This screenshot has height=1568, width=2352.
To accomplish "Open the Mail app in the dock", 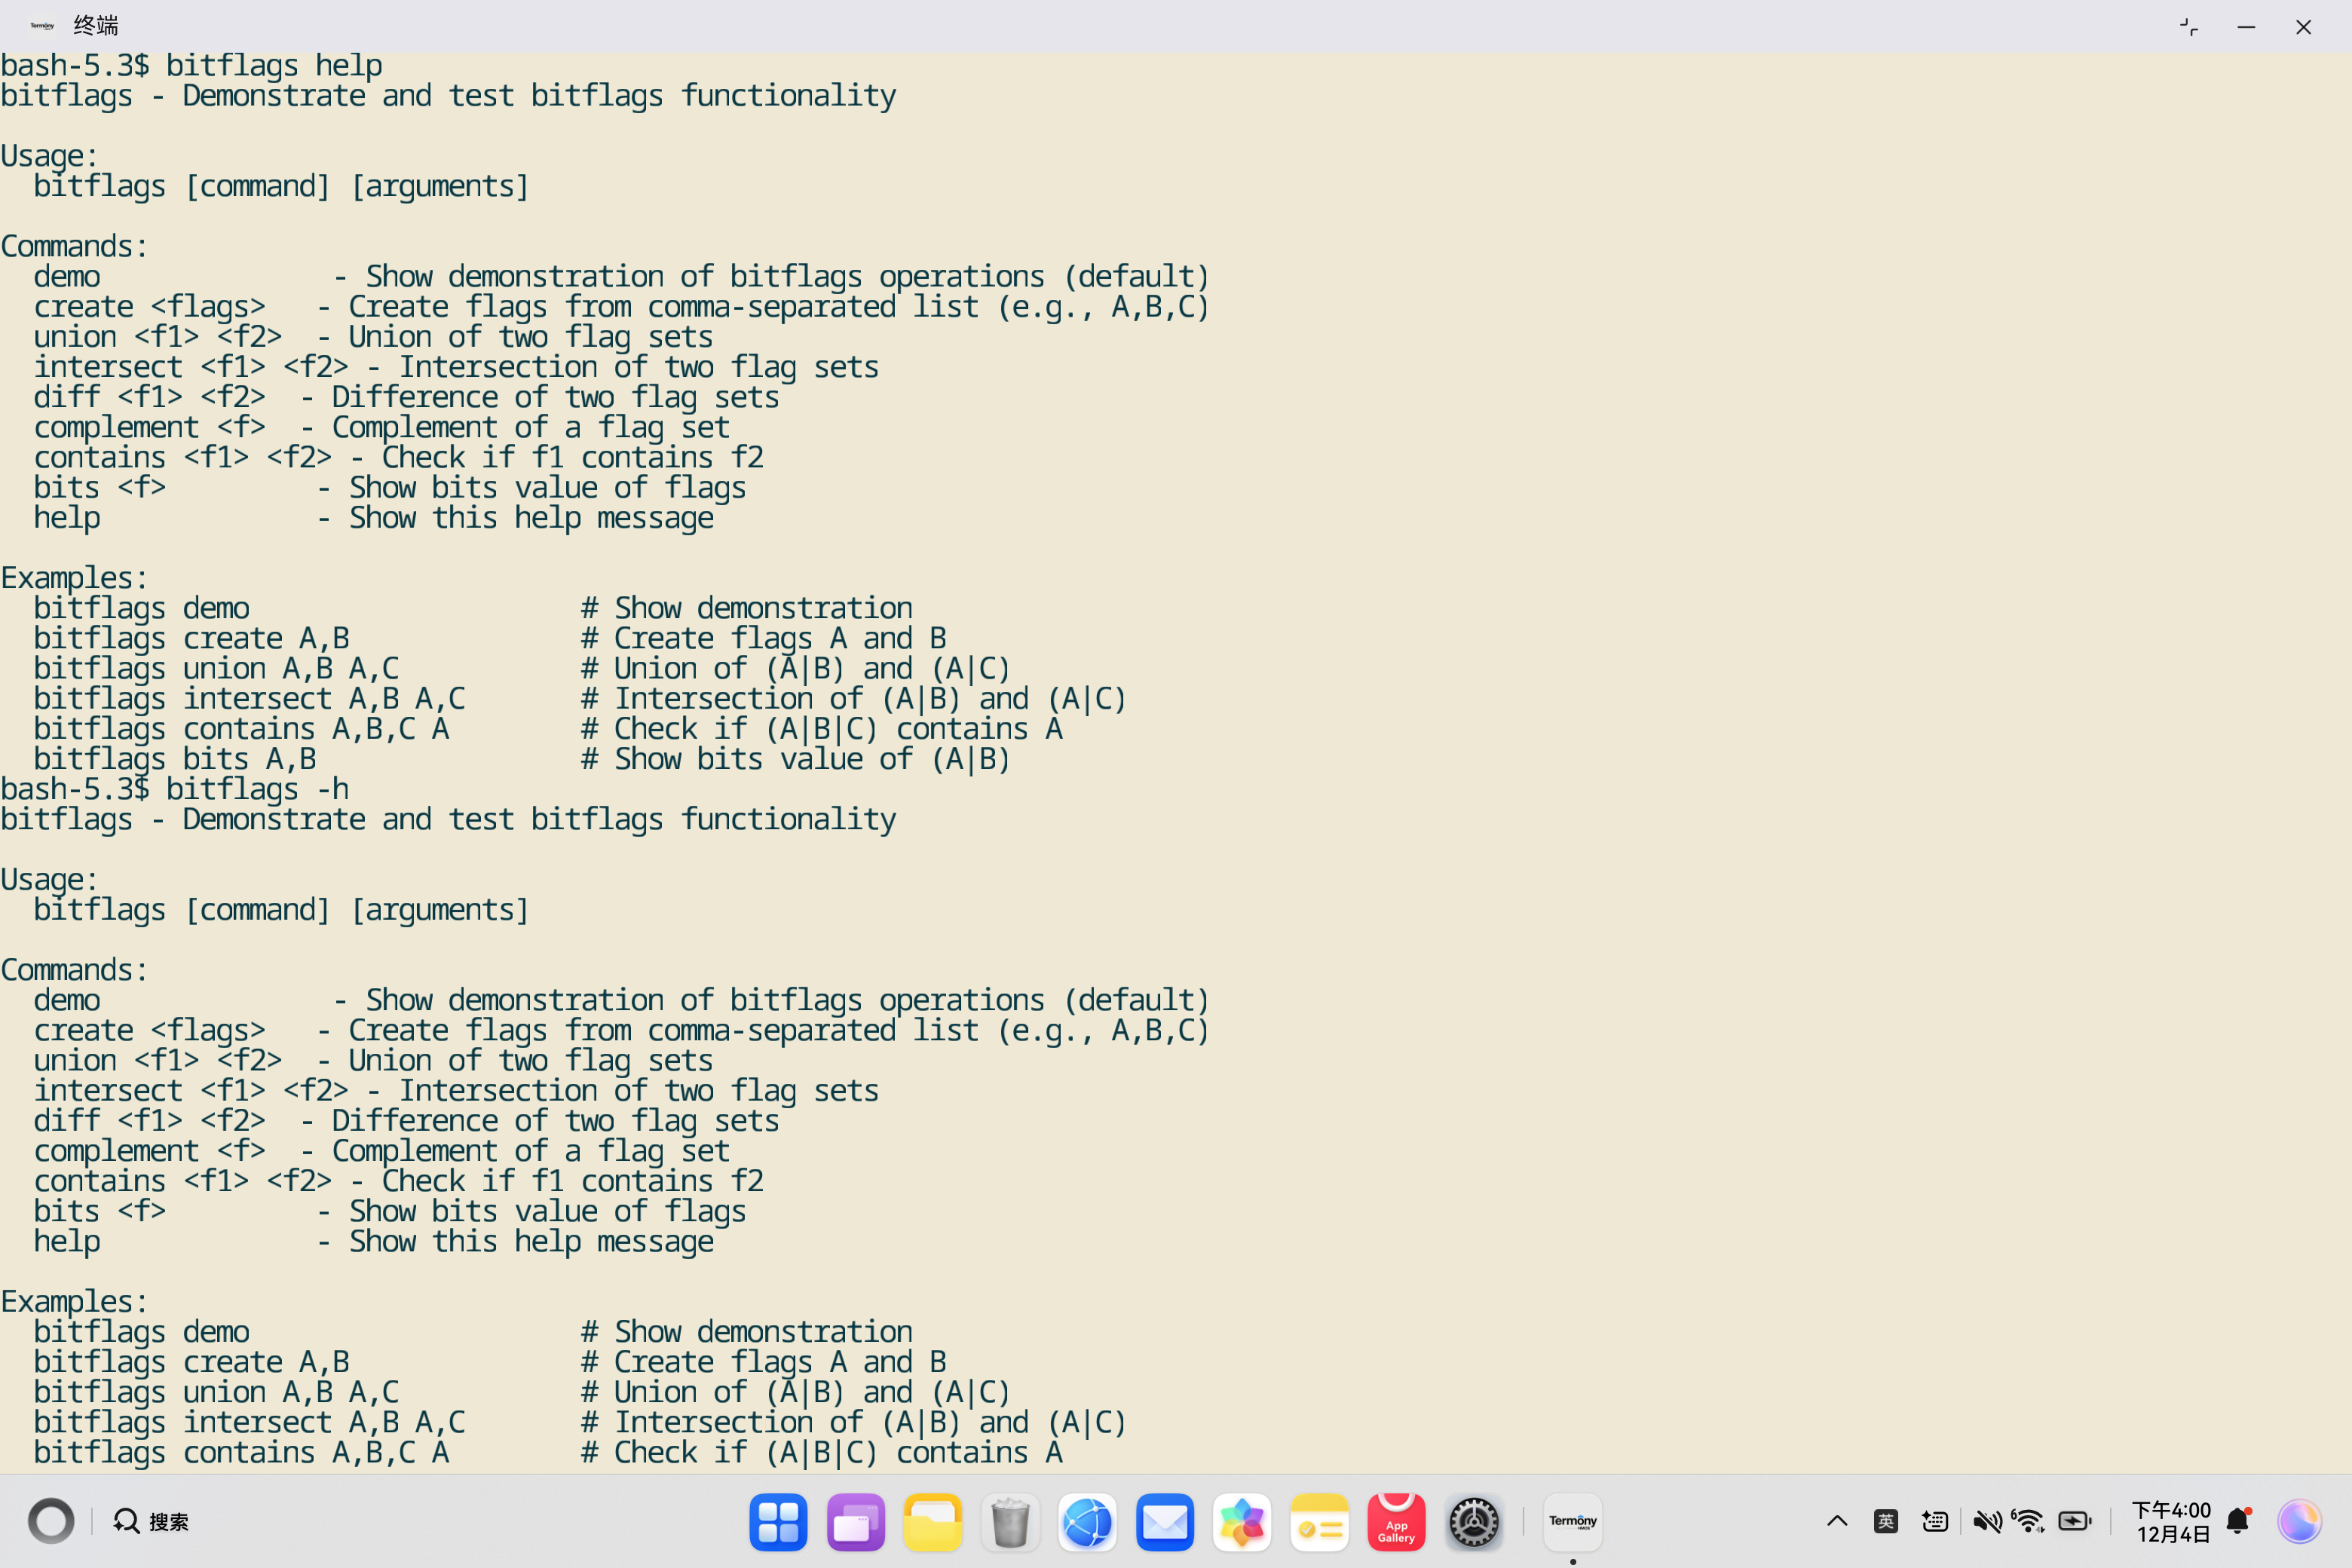I will pyautogui.click(x=1165, y=1521).
